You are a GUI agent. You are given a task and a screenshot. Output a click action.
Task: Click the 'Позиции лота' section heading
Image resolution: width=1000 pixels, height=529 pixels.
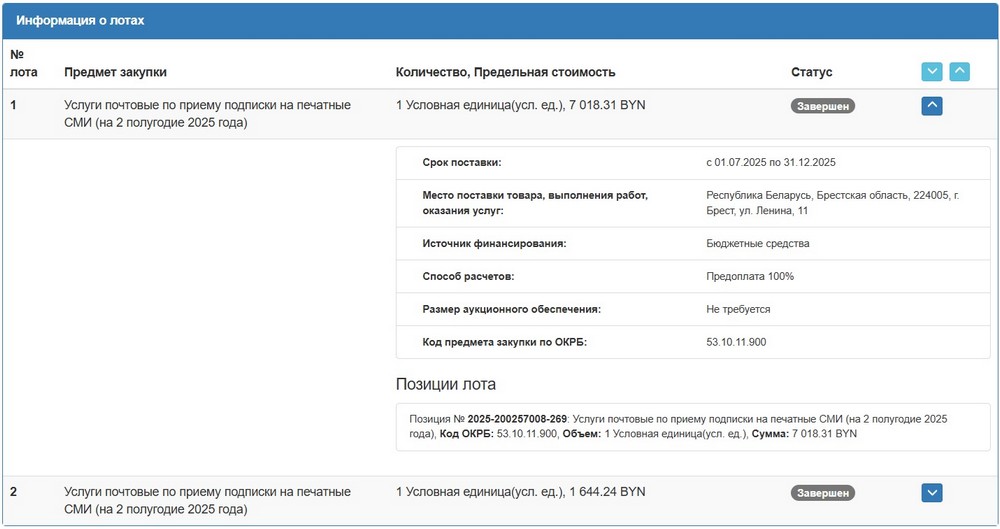(x=446, y=384)
